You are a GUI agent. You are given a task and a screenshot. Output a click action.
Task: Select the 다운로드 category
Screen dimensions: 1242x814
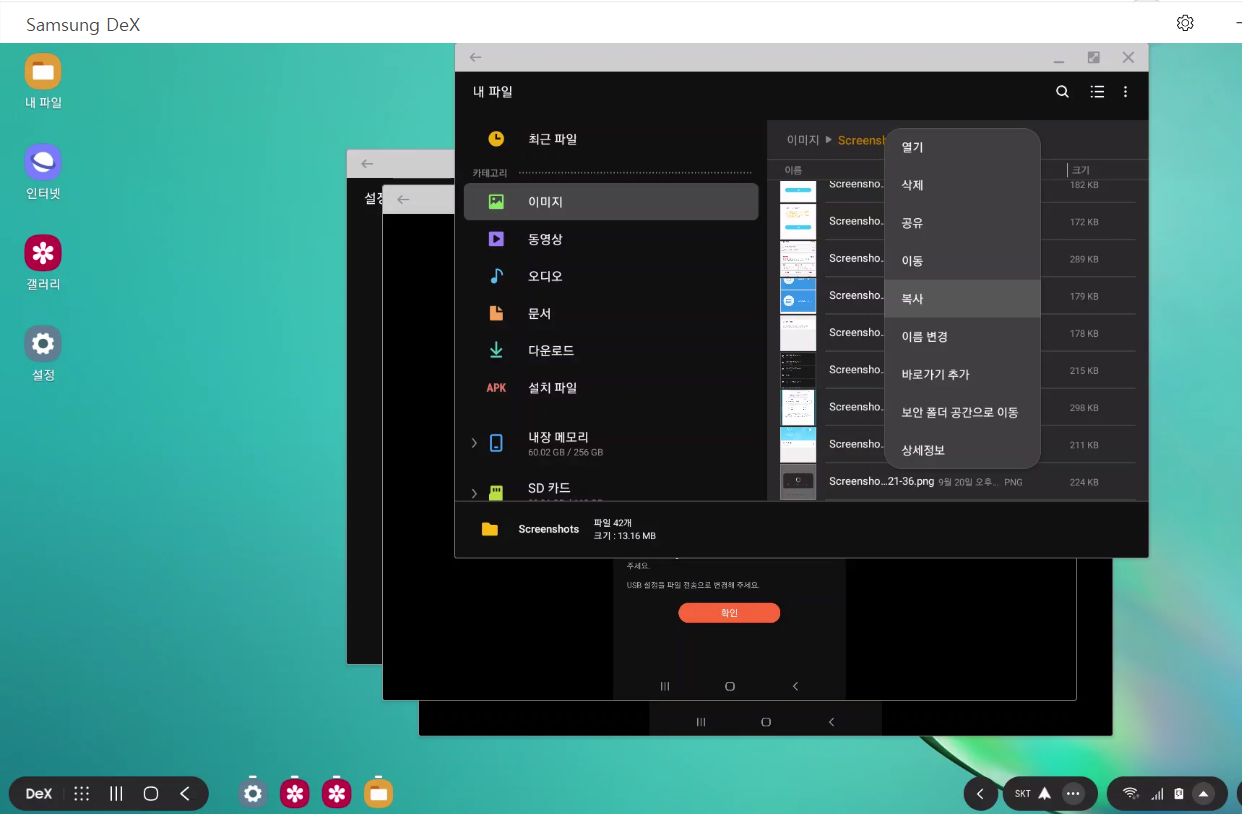tap(611, 351)
